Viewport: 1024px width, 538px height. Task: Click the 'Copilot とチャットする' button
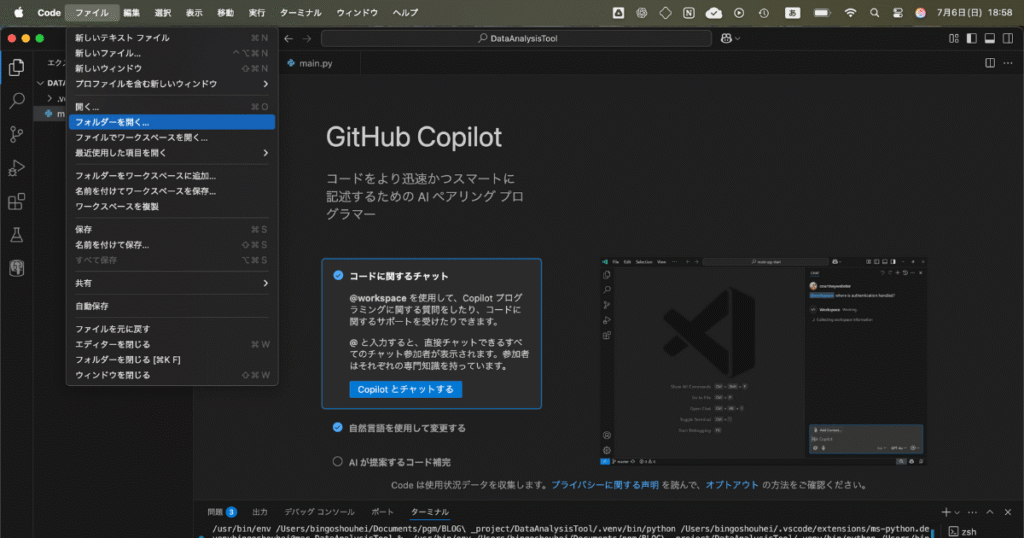(406, 389)
